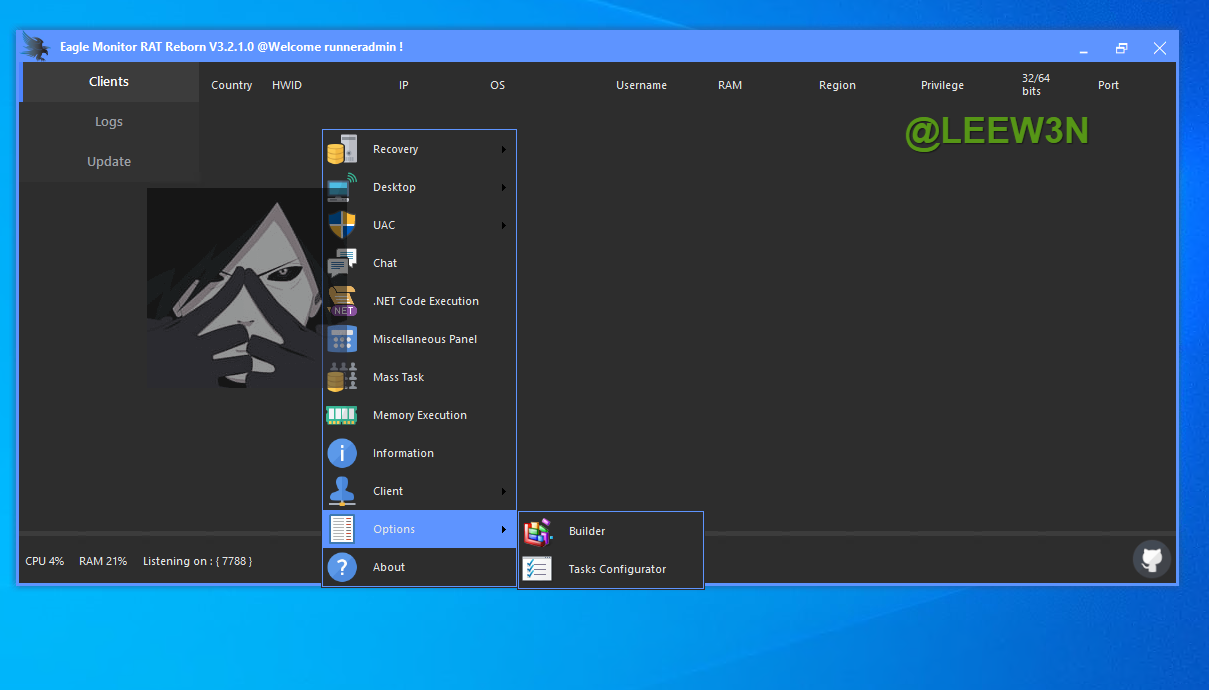Viewport: 1209px width, 690px height.
Task: Expand the Client submenu arrow
Action: 504,492
